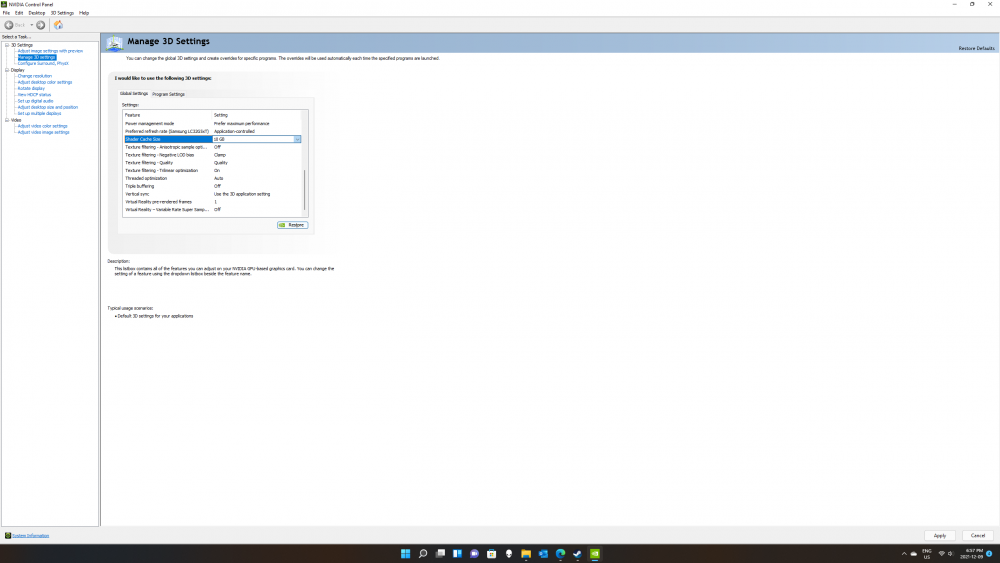Viewport: 1000px width, 563px height.
Task: Open the Windows Start button
Action: 406,553
